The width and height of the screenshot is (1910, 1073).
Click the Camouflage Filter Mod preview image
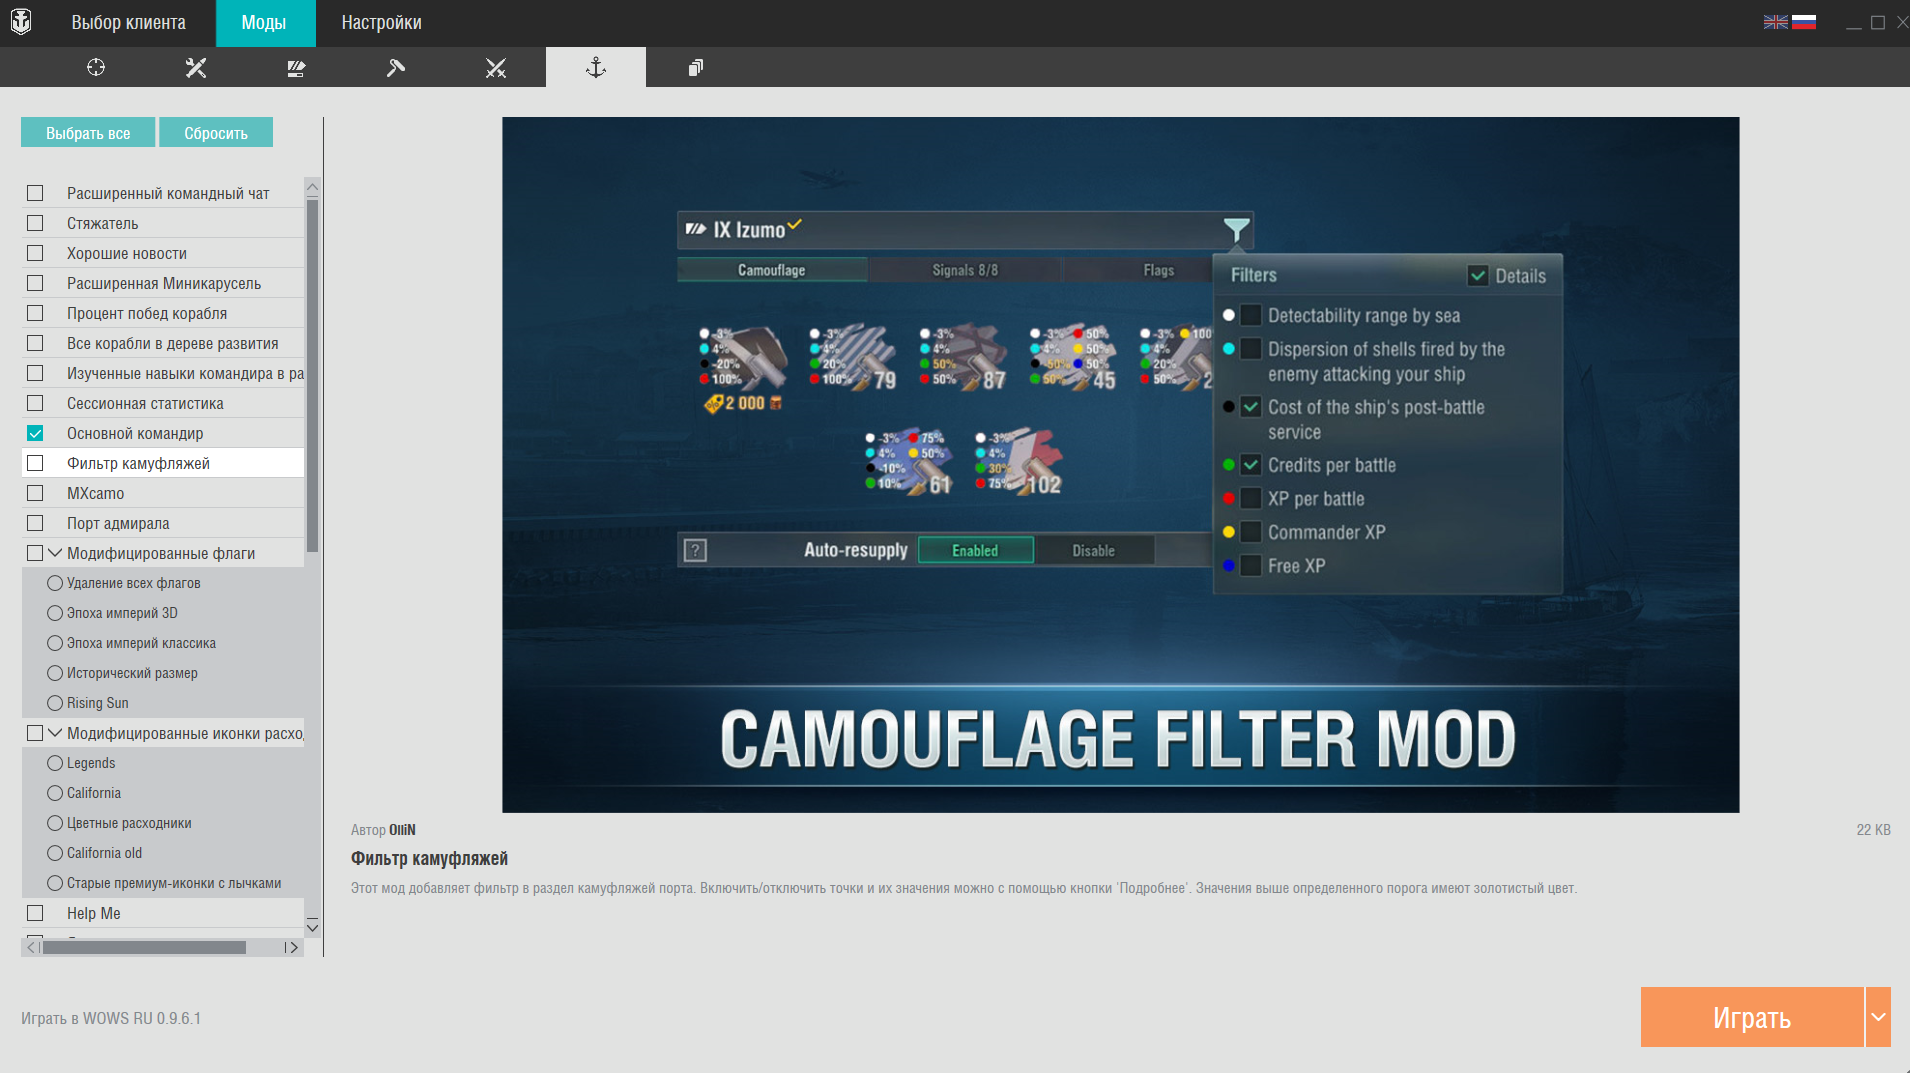(x=1120, y=464)
